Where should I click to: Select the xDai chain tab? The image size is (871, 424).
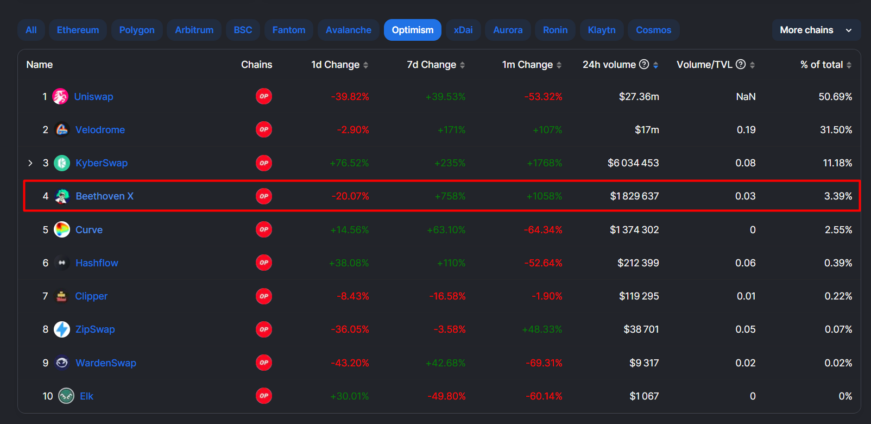[463, 30]
